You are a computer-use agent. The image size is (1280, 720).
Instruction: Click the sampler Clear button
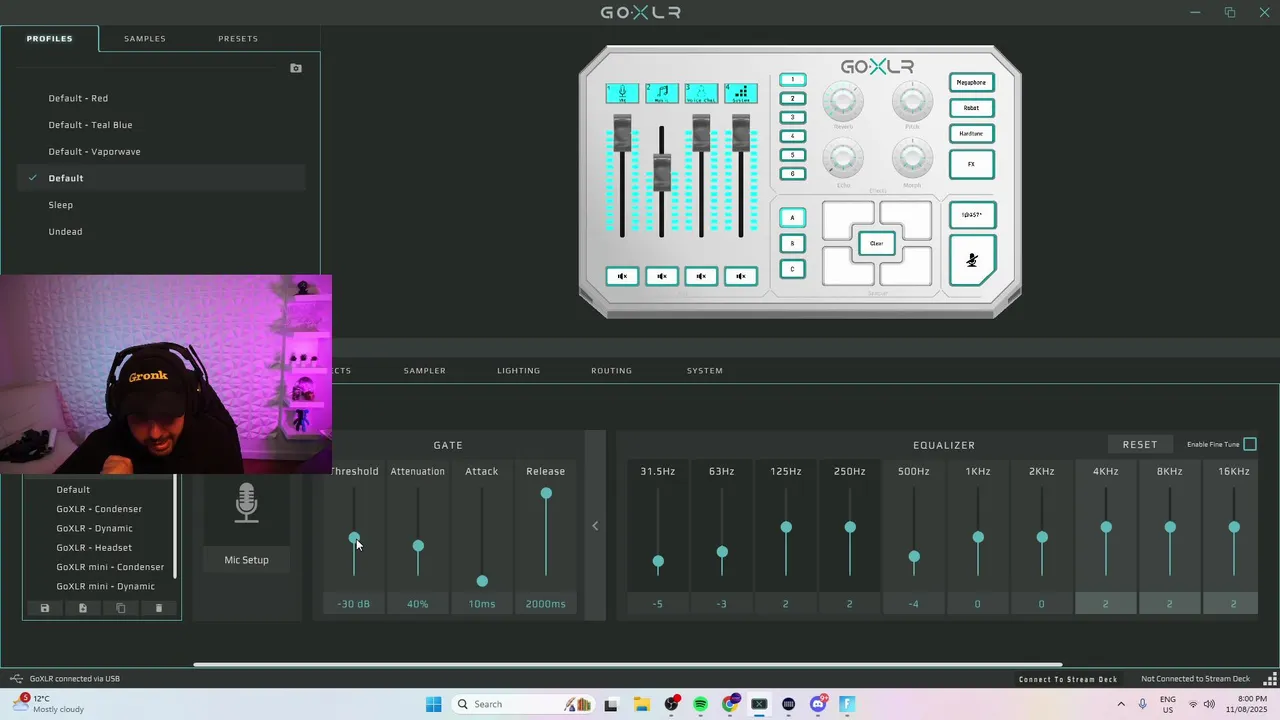[876, 243]
